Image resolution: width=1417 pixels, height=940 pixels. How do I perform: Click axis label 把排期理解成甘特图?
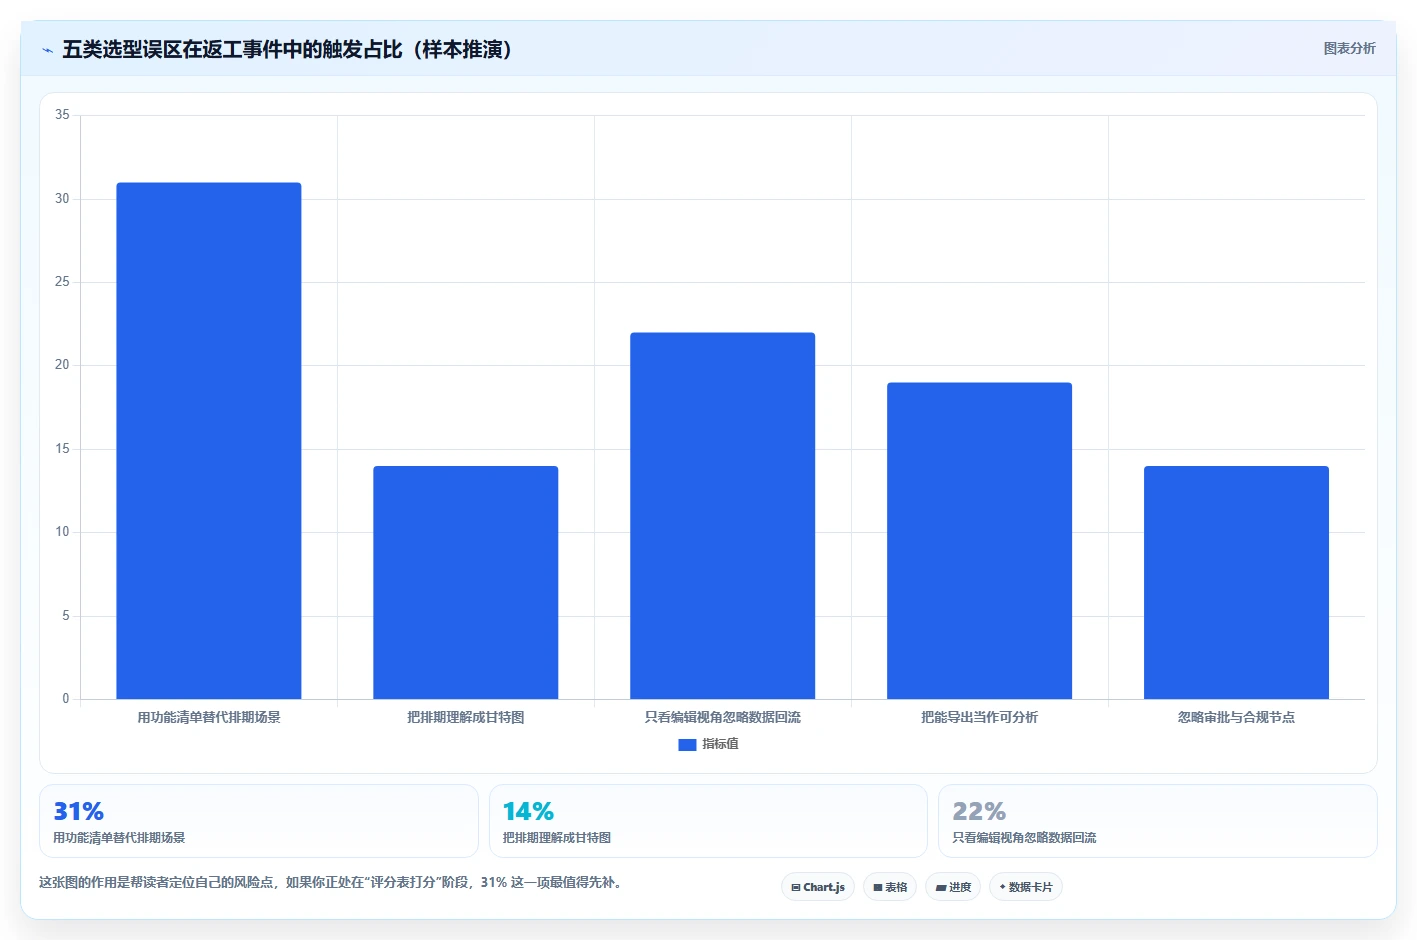(x=466, y=717)
